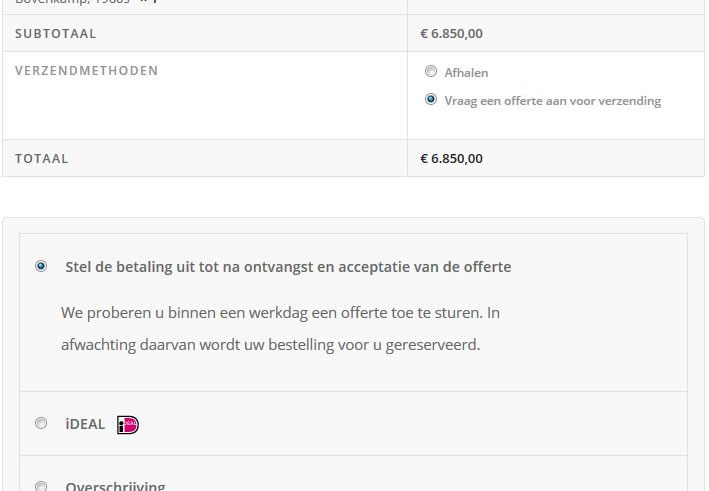Click the 'Overschrijving' text label
This screenshot has width=709, height=491.
click(115, 486)
